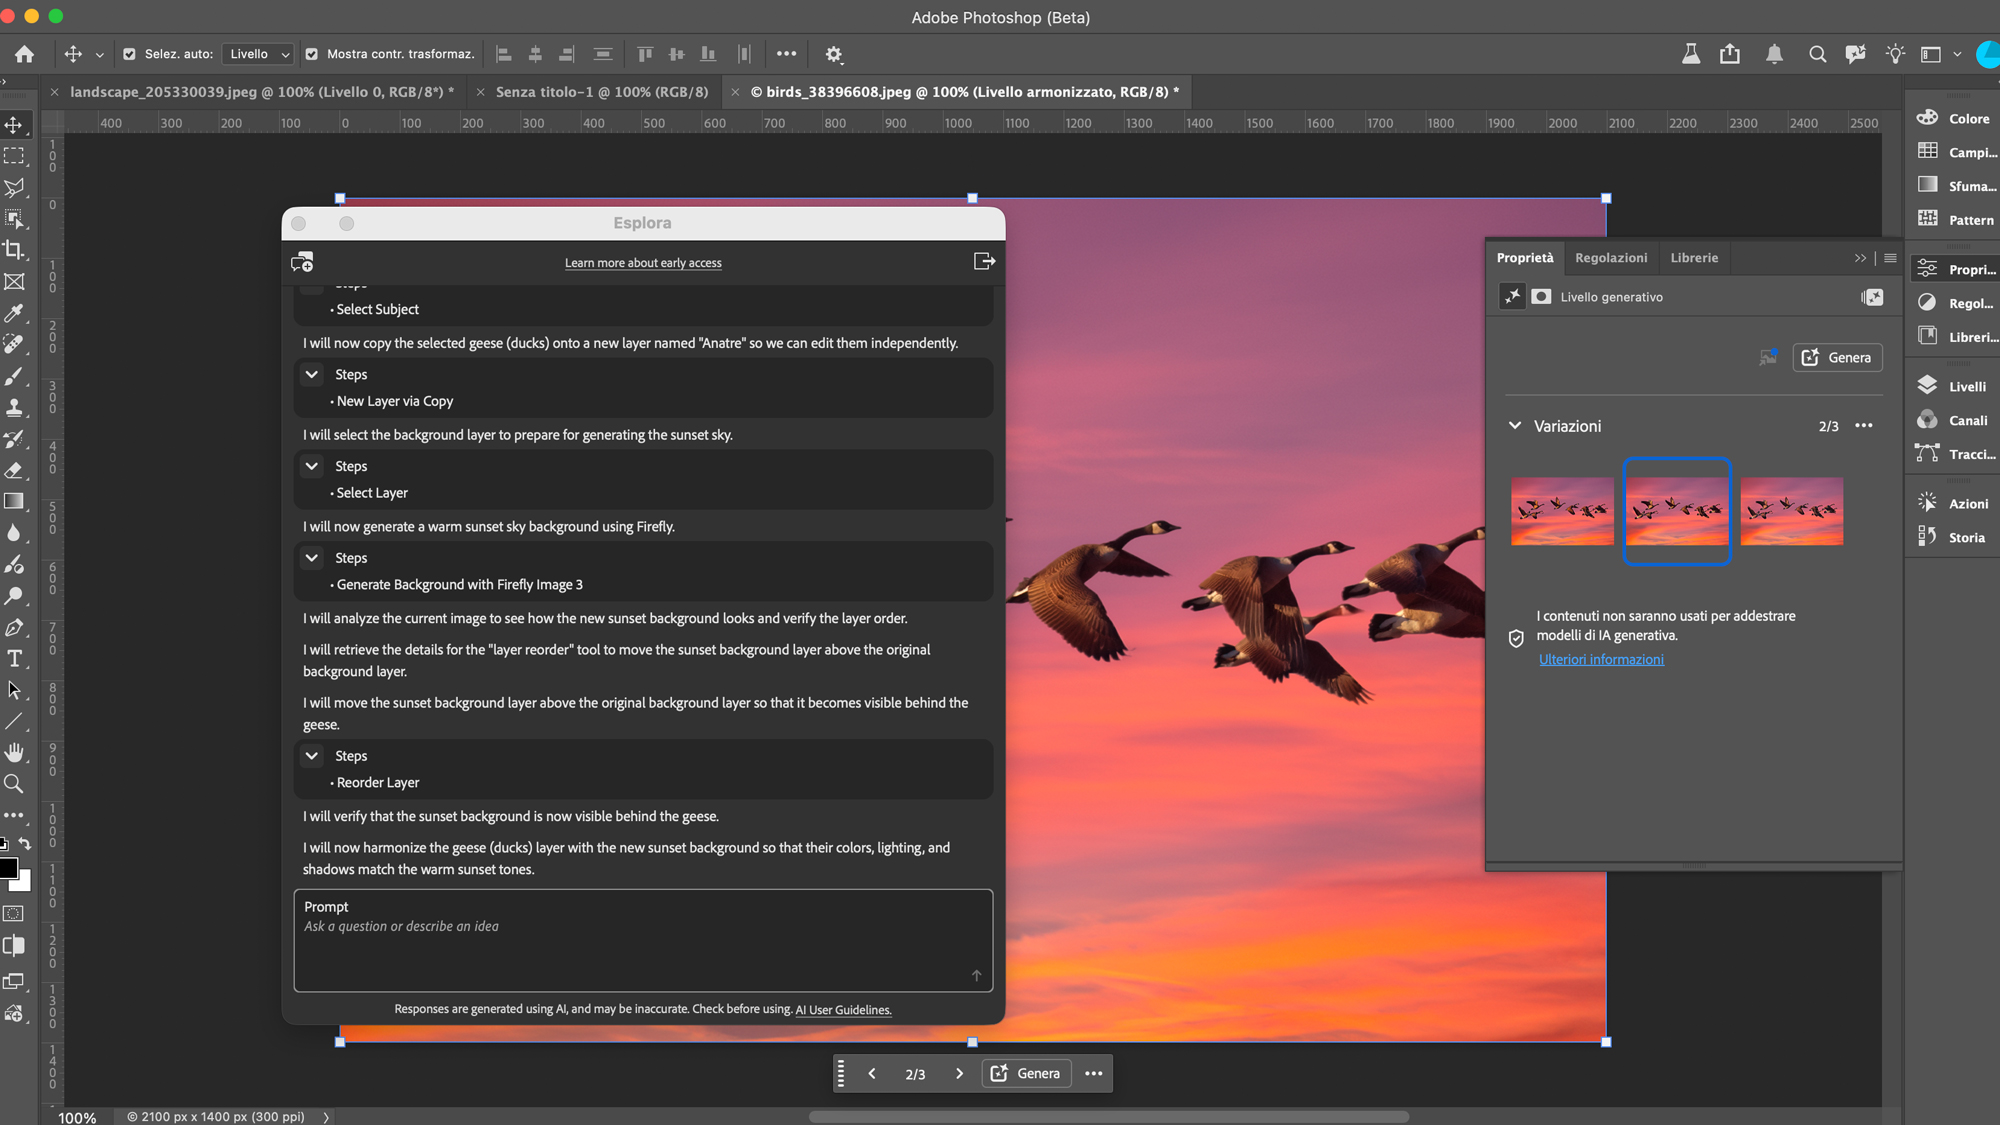Collapse the Proprietà panel double arrows
Viewport: 2000px width, 1125px height.
(1860, 258)
